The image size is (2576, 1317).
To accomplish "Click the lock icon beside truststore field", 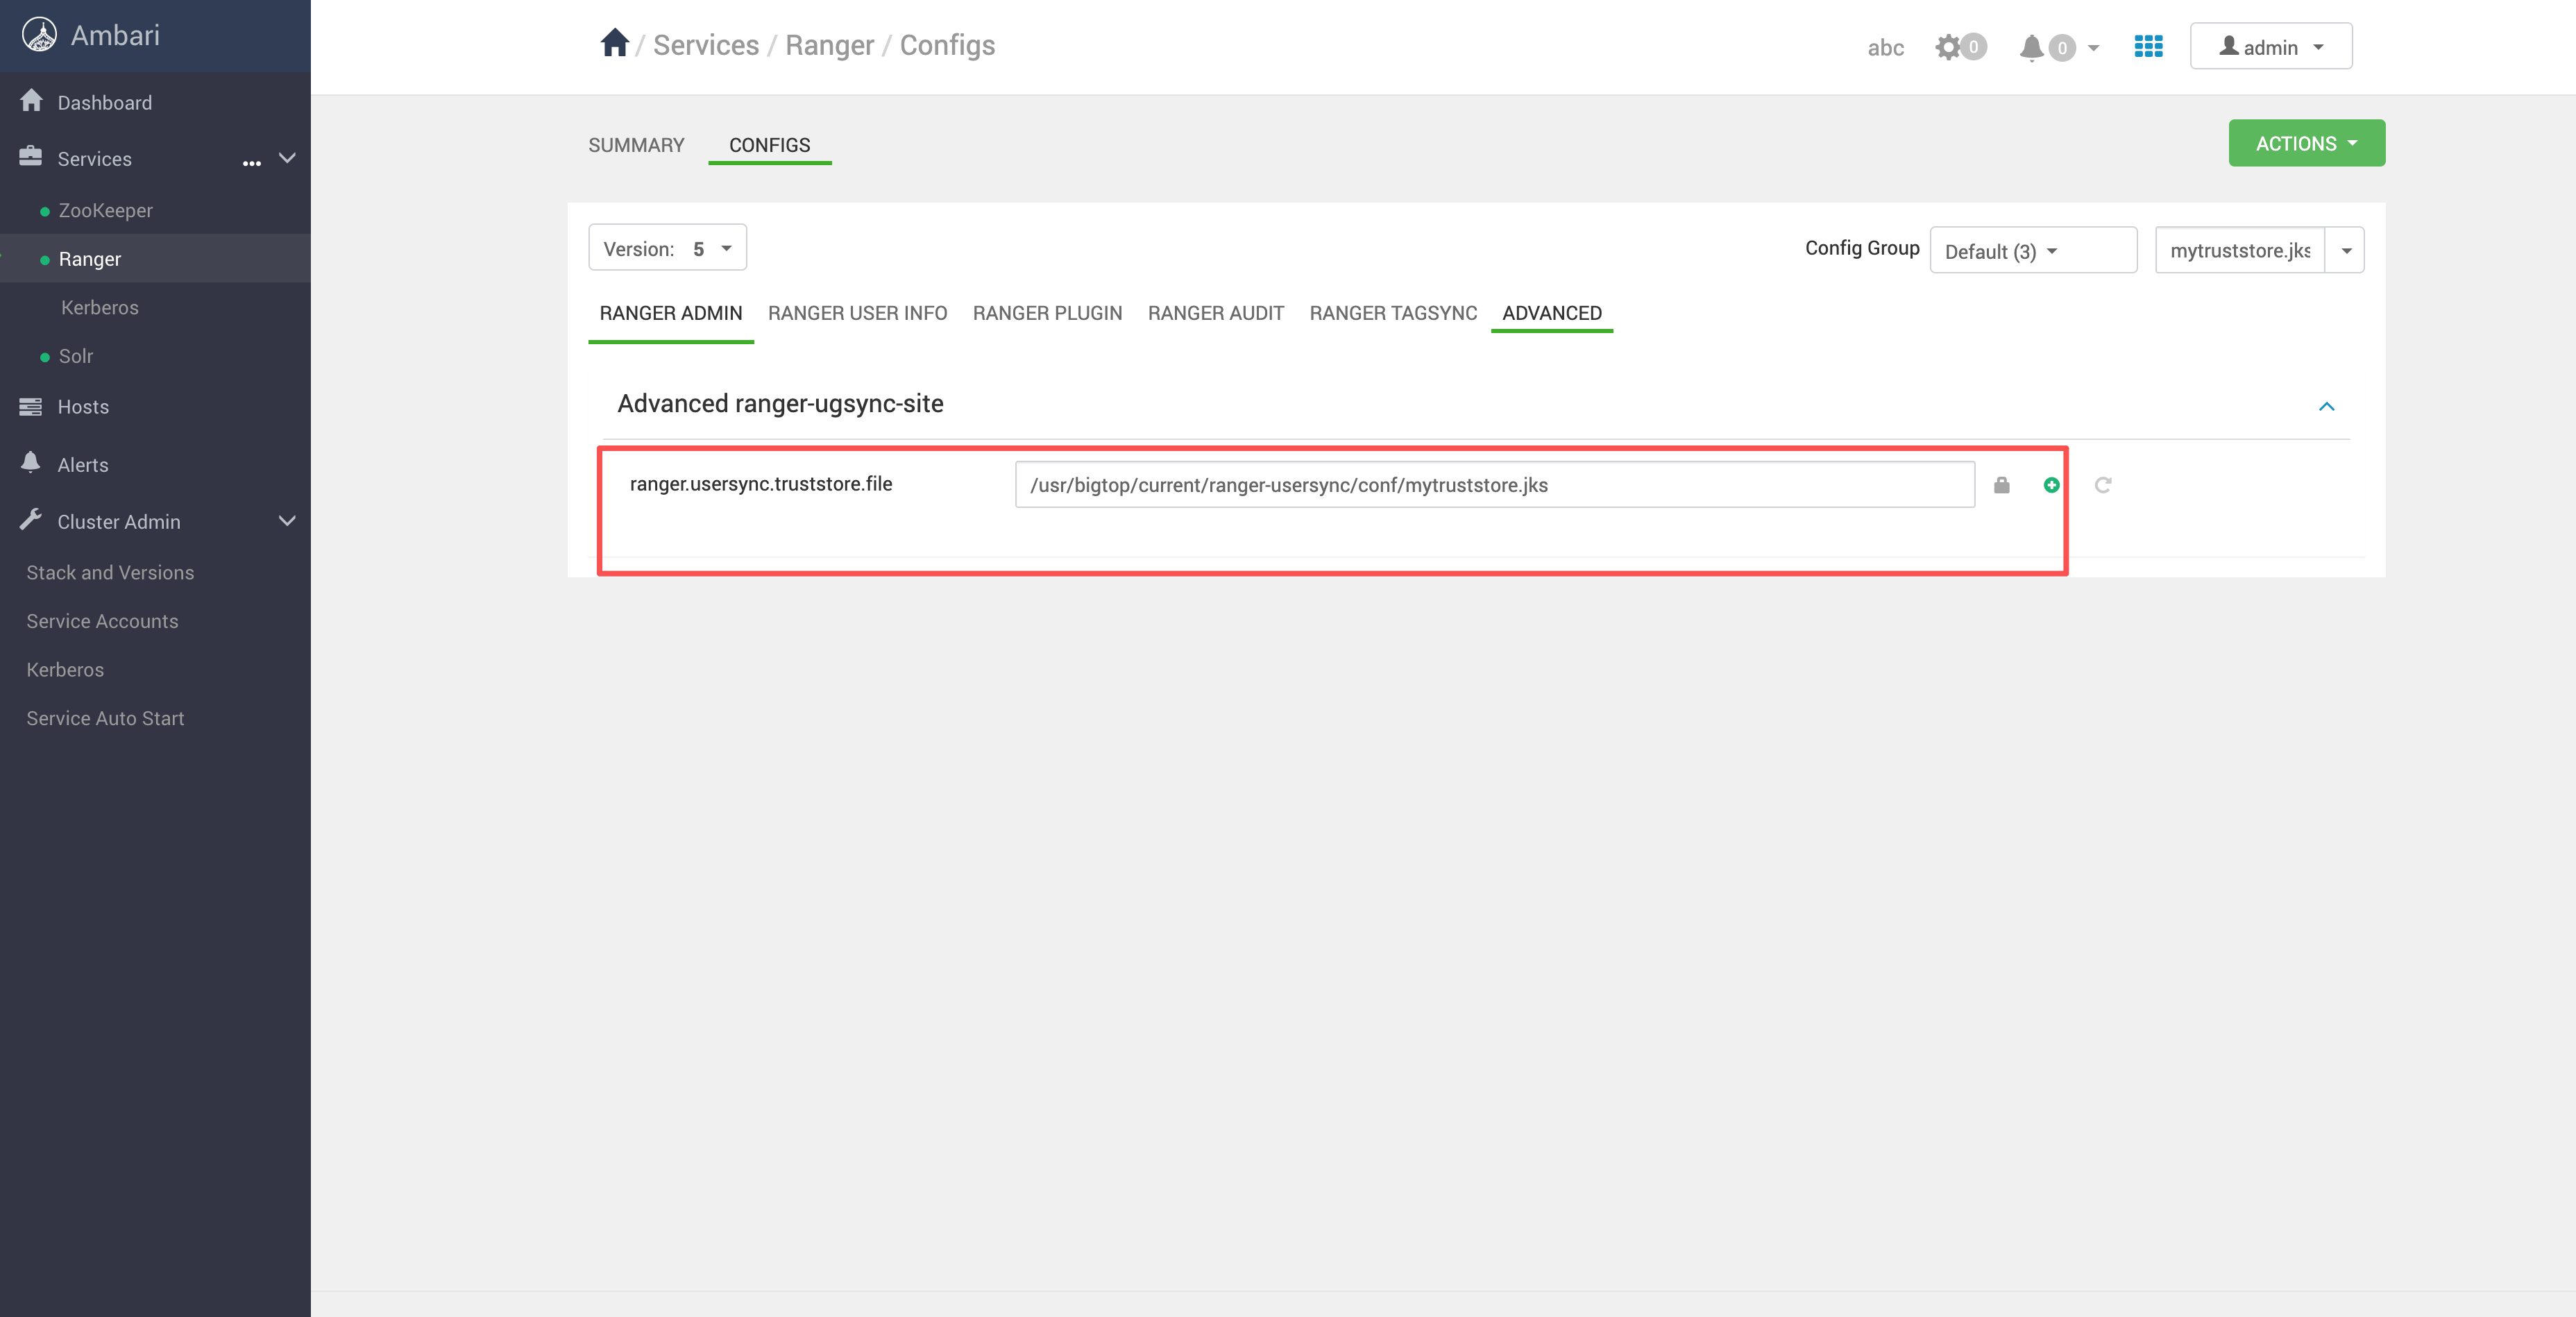I will [x=2001, y=485].
